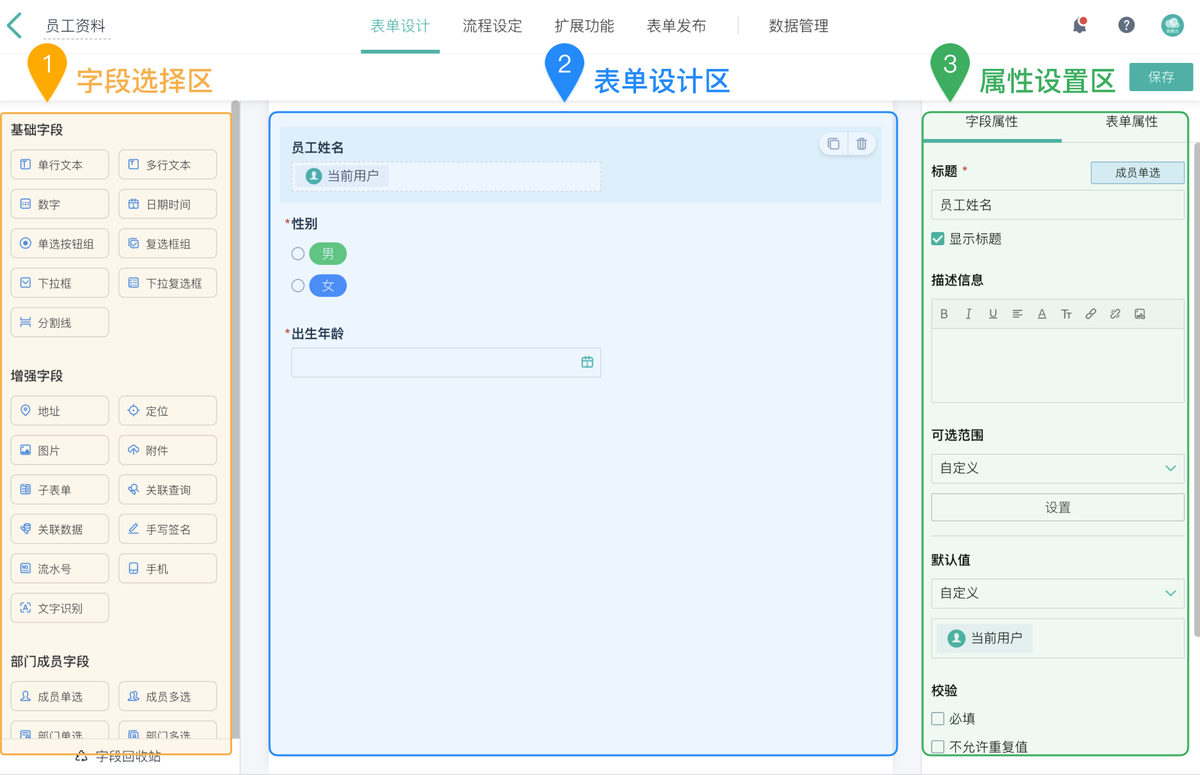Open the 流程设定 tab
The image size is (1200, 775).
[x=492, y=26]
